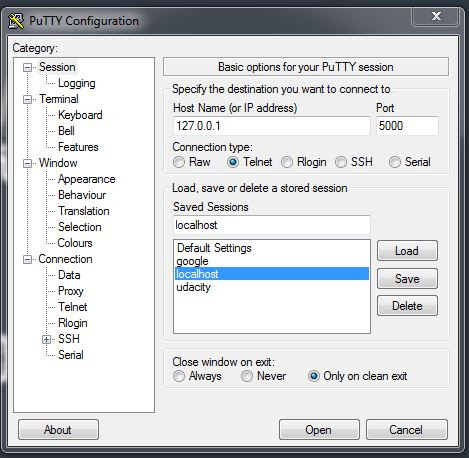Focus the Host Name input field

(x=272, y=126)
